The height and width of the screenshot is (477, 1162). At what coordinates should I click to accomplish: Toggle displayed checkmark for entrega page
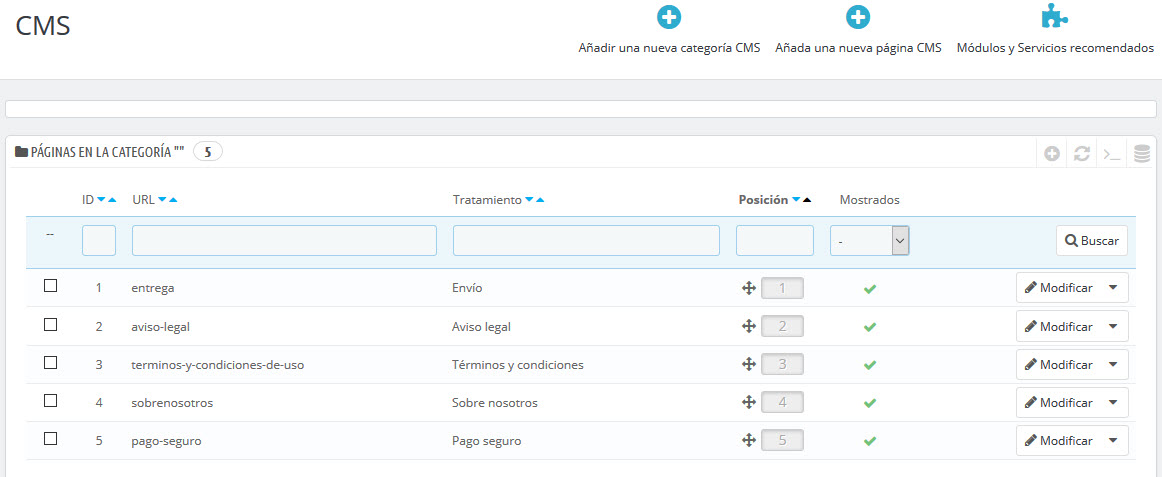870,289
